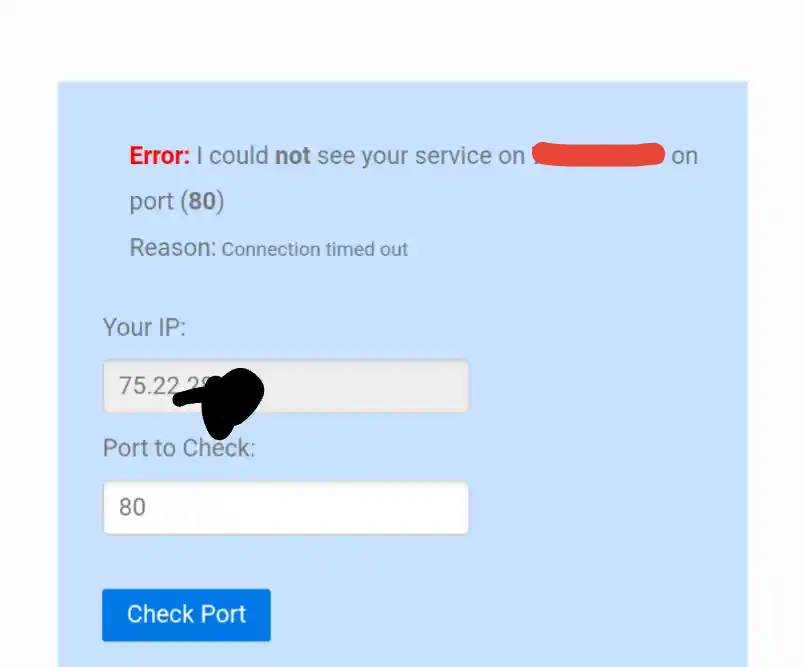Screen dimensions: 805x667
Task: Click the bold port number (80) in error
Action: coord(202,202)
